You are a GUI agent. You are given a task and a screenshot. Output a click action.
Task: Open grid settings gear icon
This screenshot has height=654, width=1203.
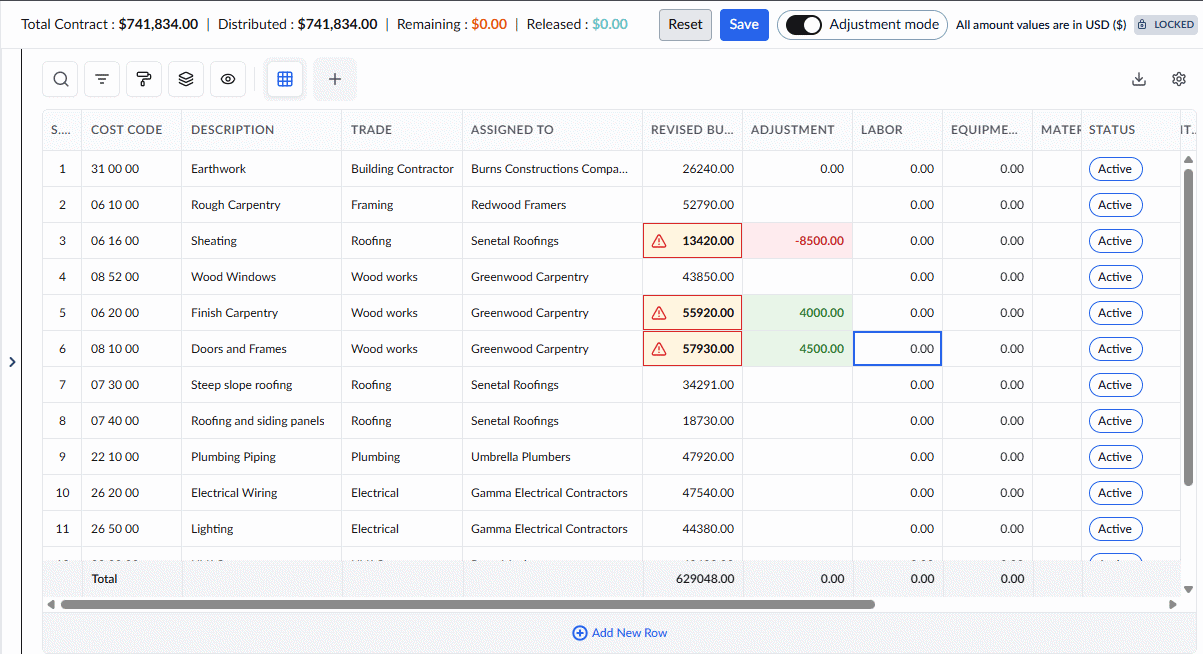pos(1179,79)
